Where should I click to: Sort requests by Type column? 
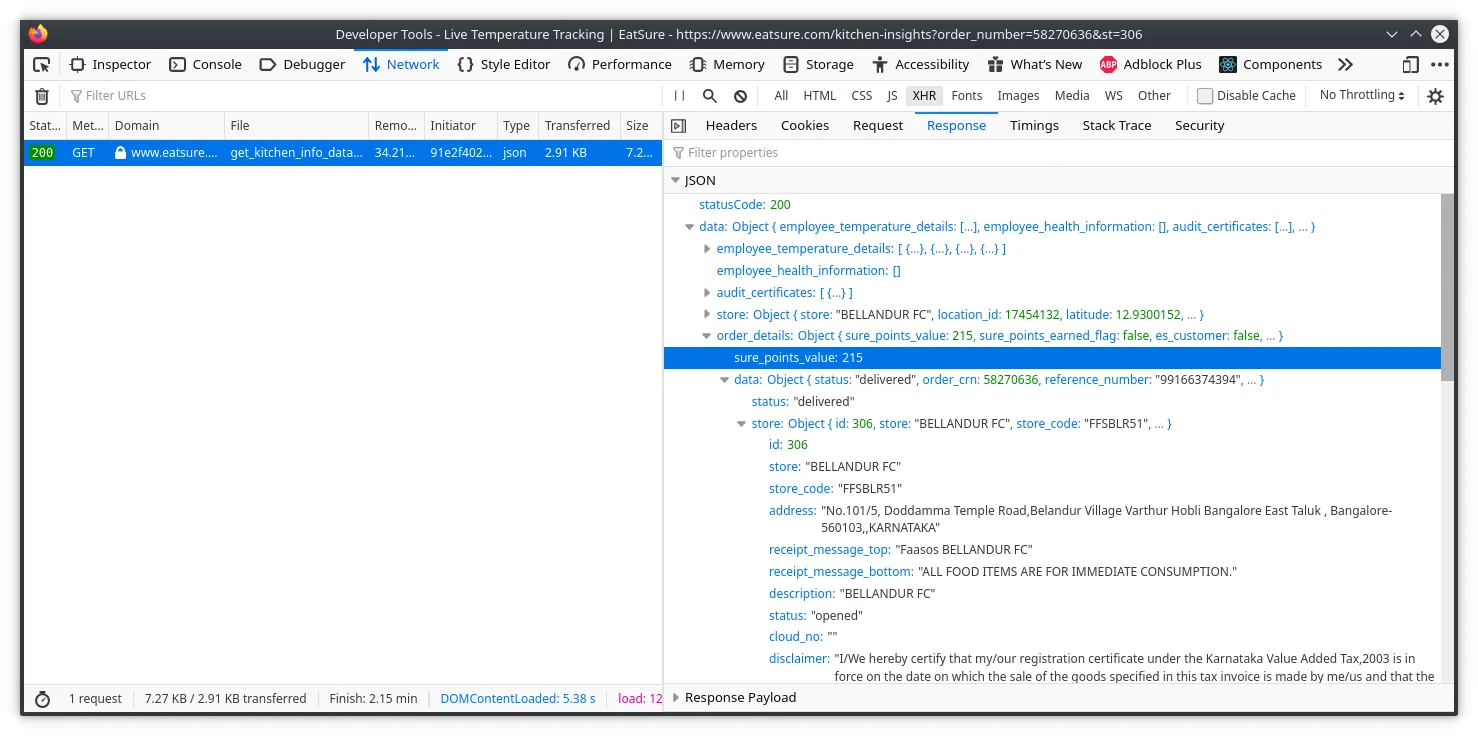[x=517, y=126]
